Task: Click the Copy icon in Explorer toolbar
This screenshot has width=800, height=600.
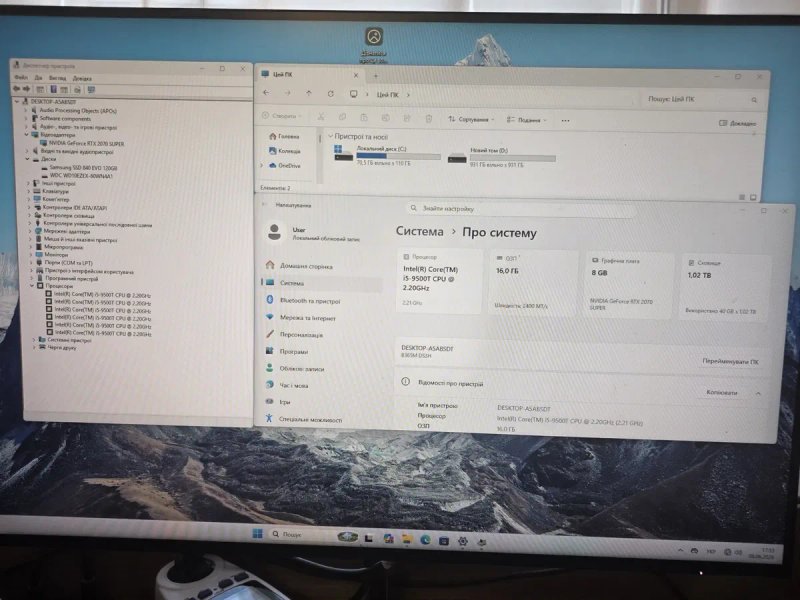Action: (x=342, y=117)
